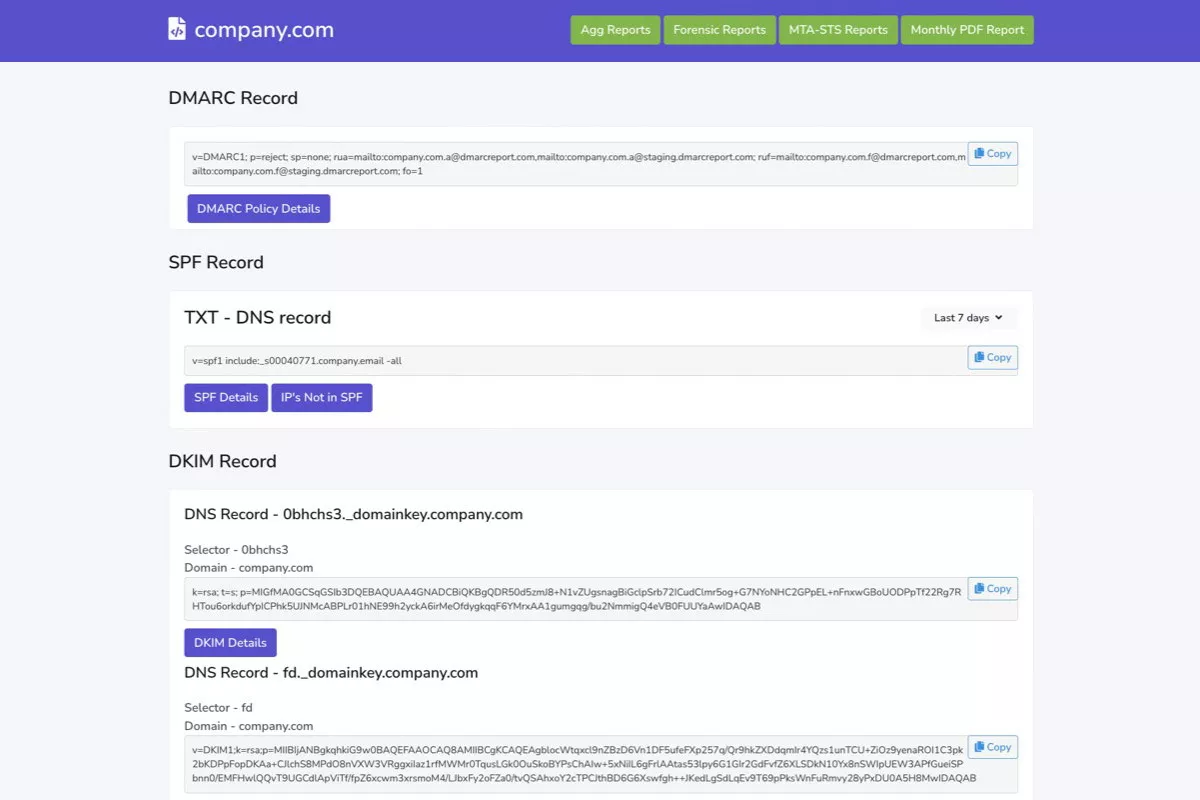Click the company.com file code logo icon
Viewport: 1200px width, 800px height.
click(177, 29)
